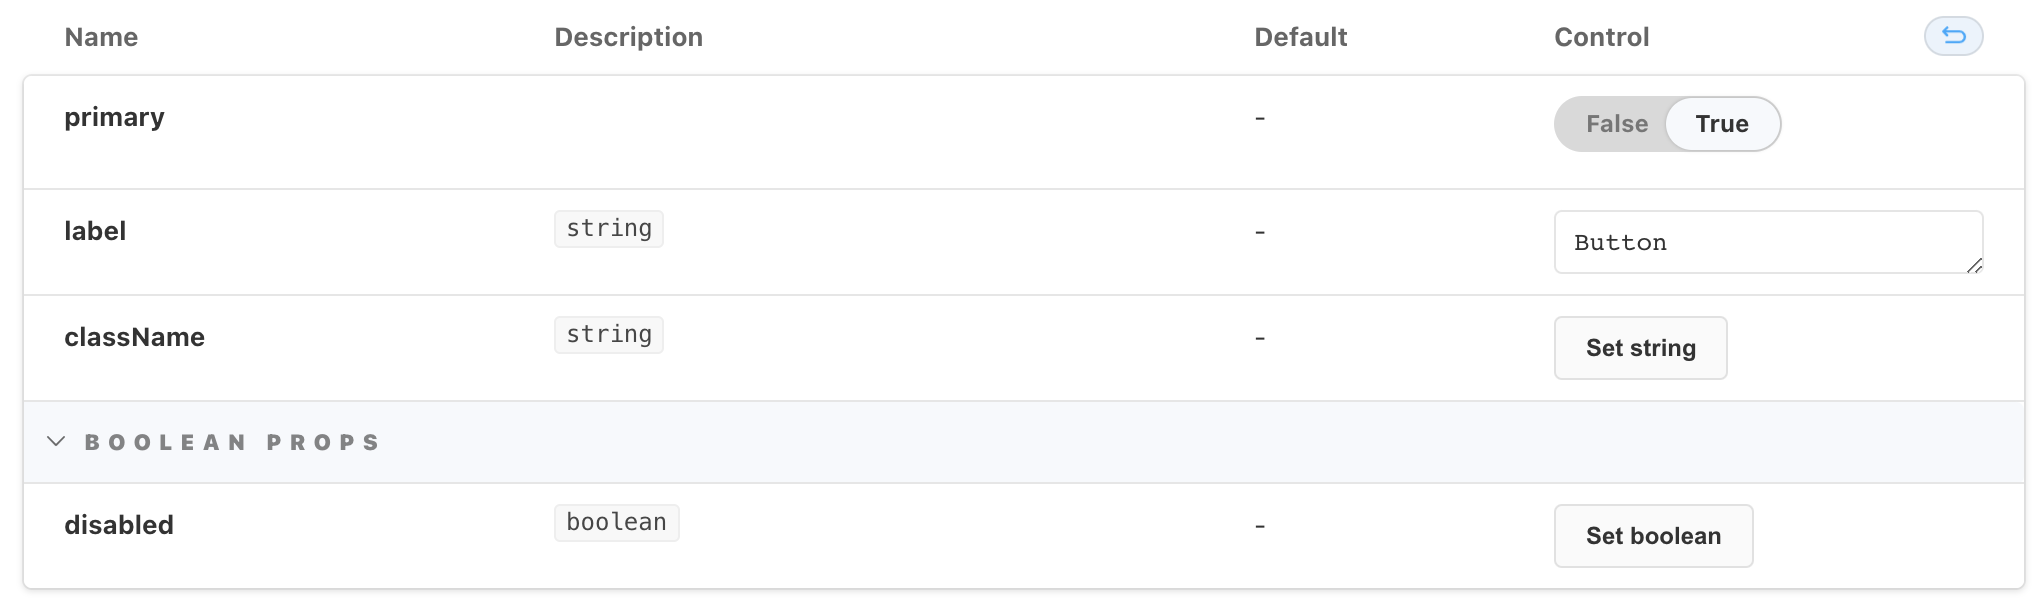Select the Description column header

pyautogui.click(x=628, y=37)
